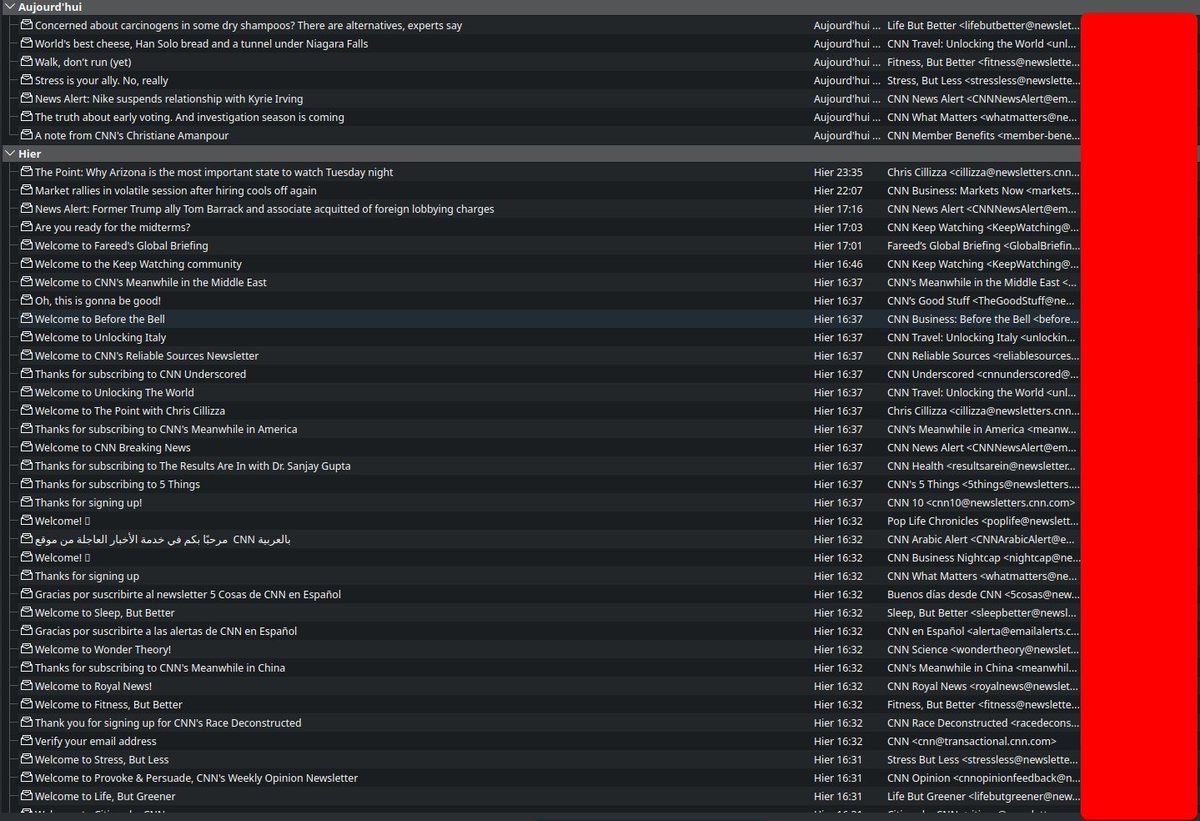Select envelope icon beside Verify your email address
This screenshot has width=1200, height=821.
pos(27,741)
